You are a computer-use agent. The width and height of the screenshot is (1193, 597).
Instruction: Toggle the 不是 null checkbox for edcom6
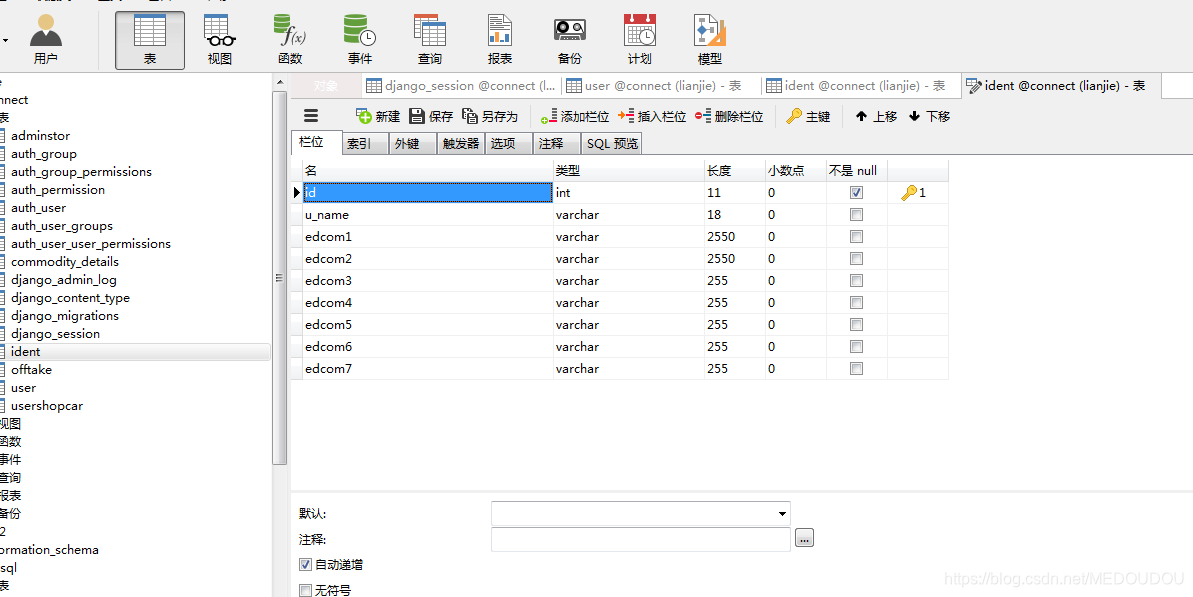pyautogui.click(x=857, y=347)
